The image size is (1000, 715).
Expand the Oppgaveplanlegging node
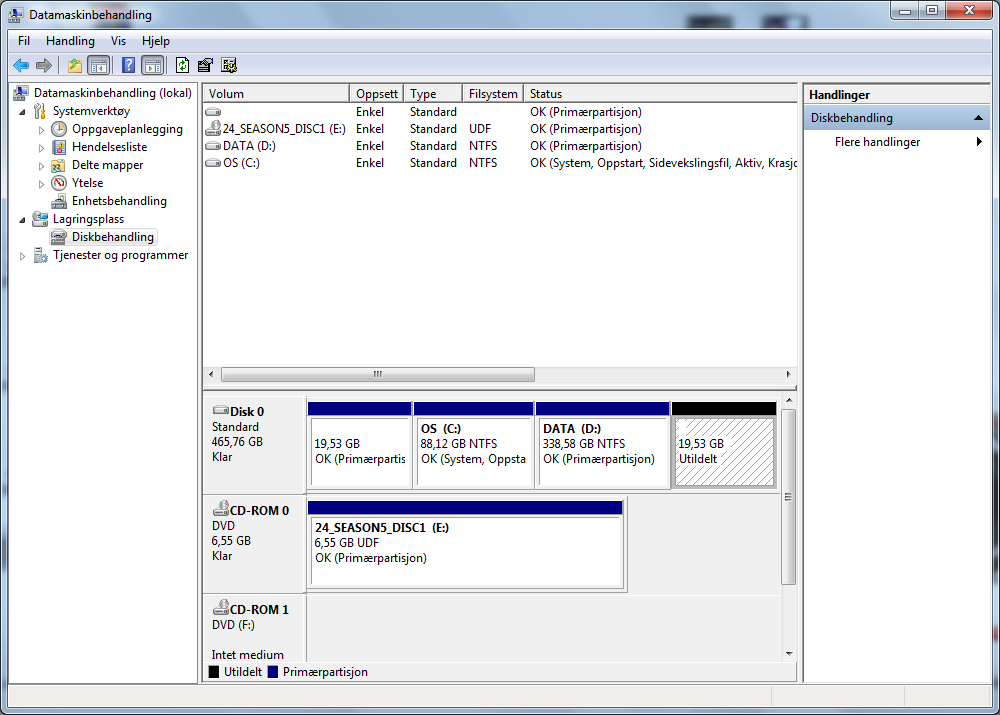click(x=41, y=130)
